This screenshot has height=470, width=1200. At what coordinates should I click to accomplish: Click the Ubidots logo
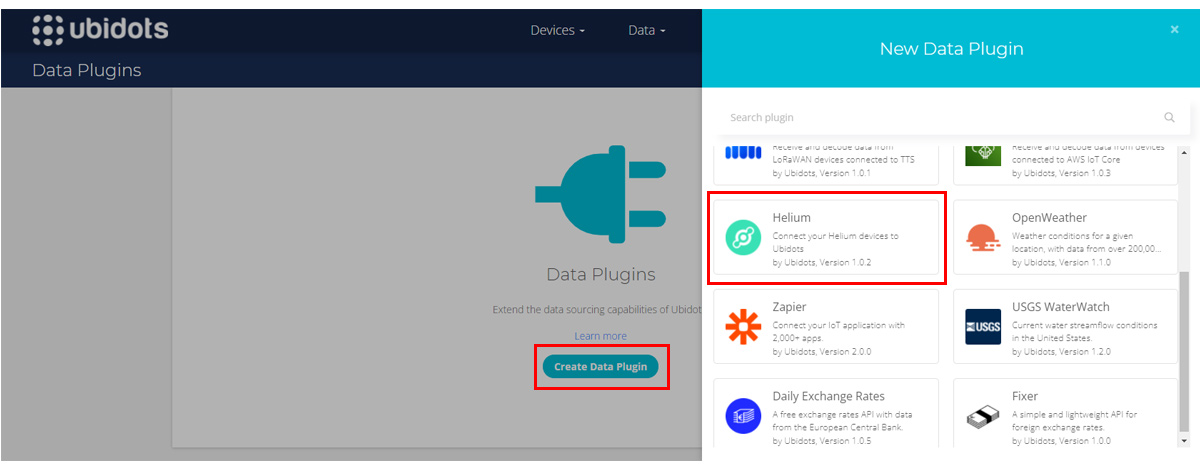(x=100, y=30)
